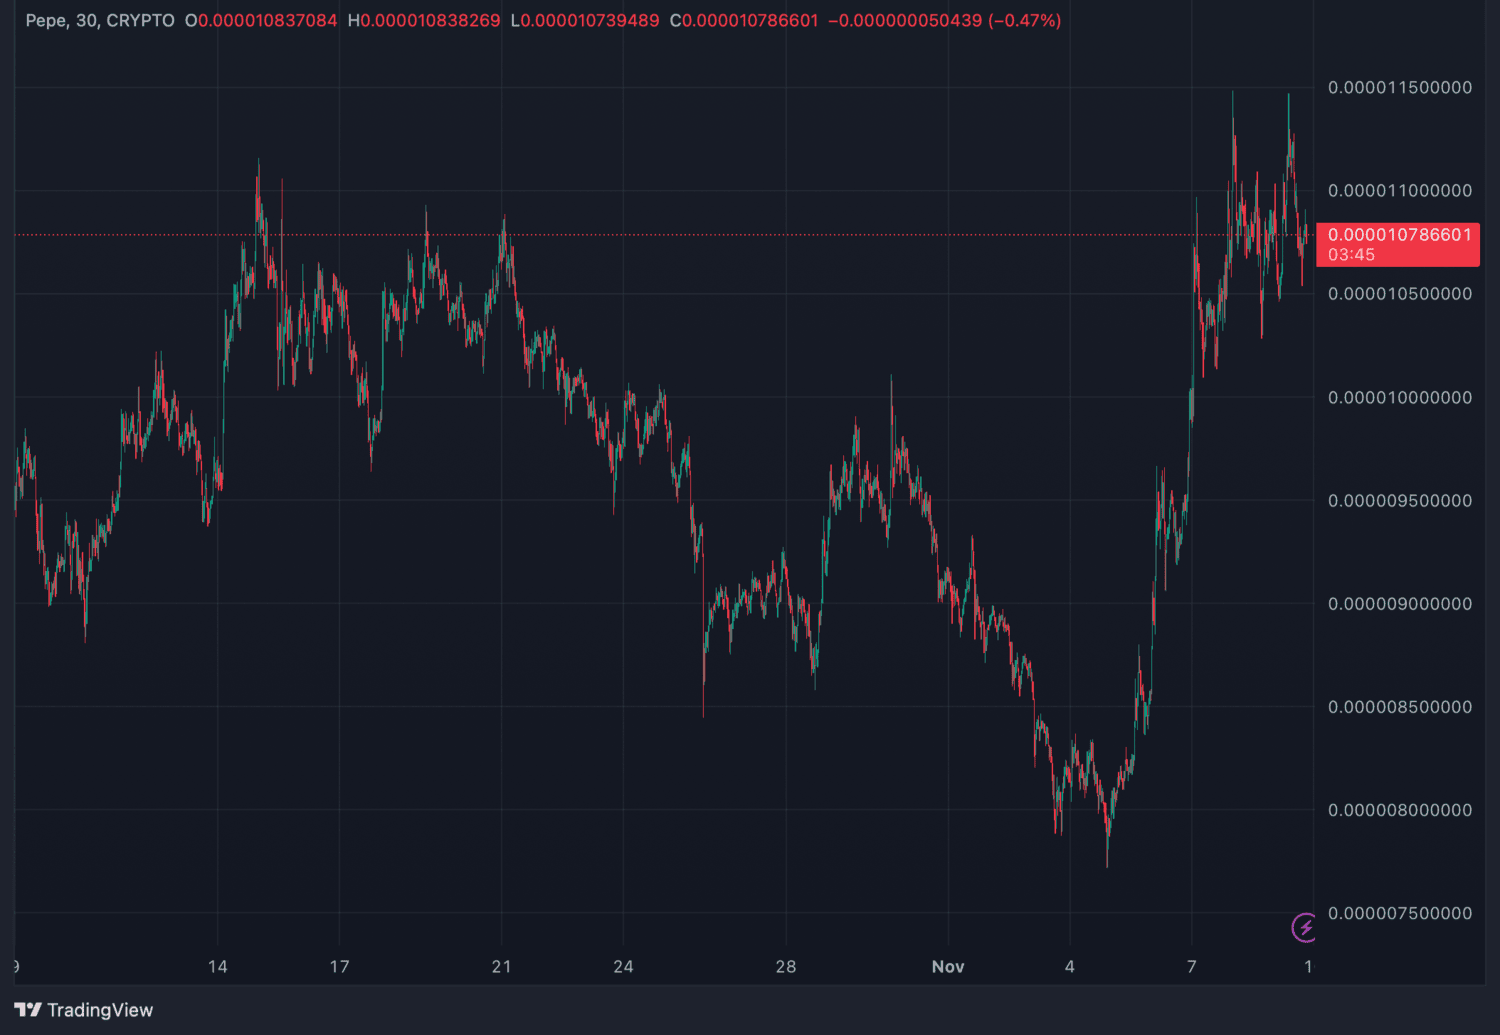Select the low value 0.000010739489
The image size is (1500, 1035).
589,21
